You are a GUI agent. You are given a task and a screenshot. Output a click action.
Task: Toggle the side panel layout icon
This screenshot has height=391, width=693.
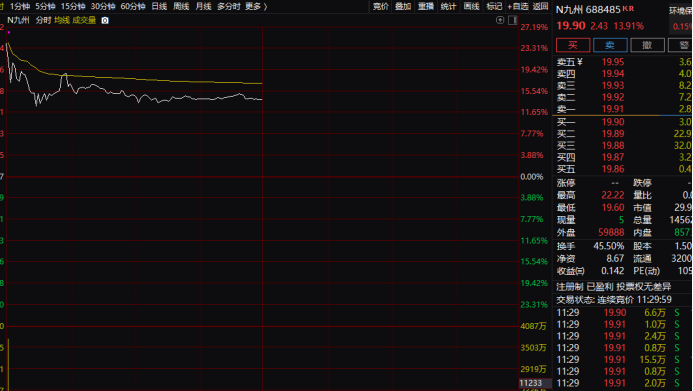(513, 20)
